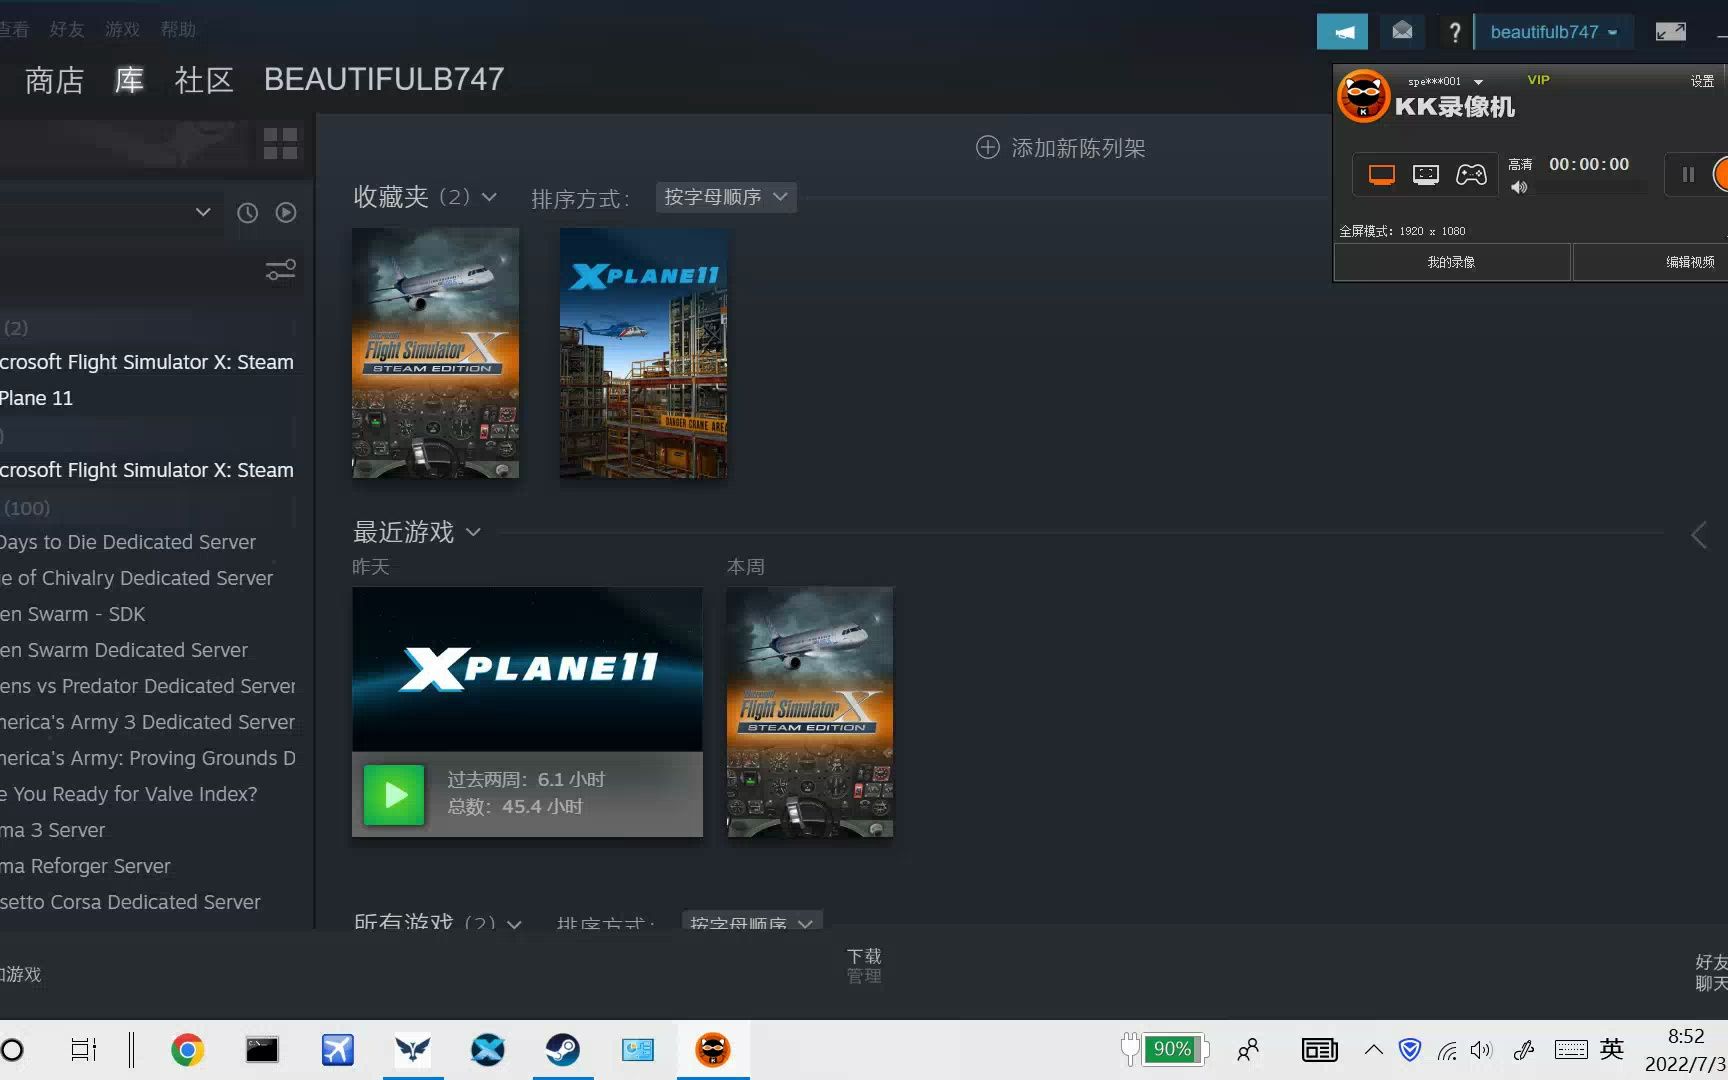
Task: Select America's Army 3 Dedicated Server
Action: 148,722
